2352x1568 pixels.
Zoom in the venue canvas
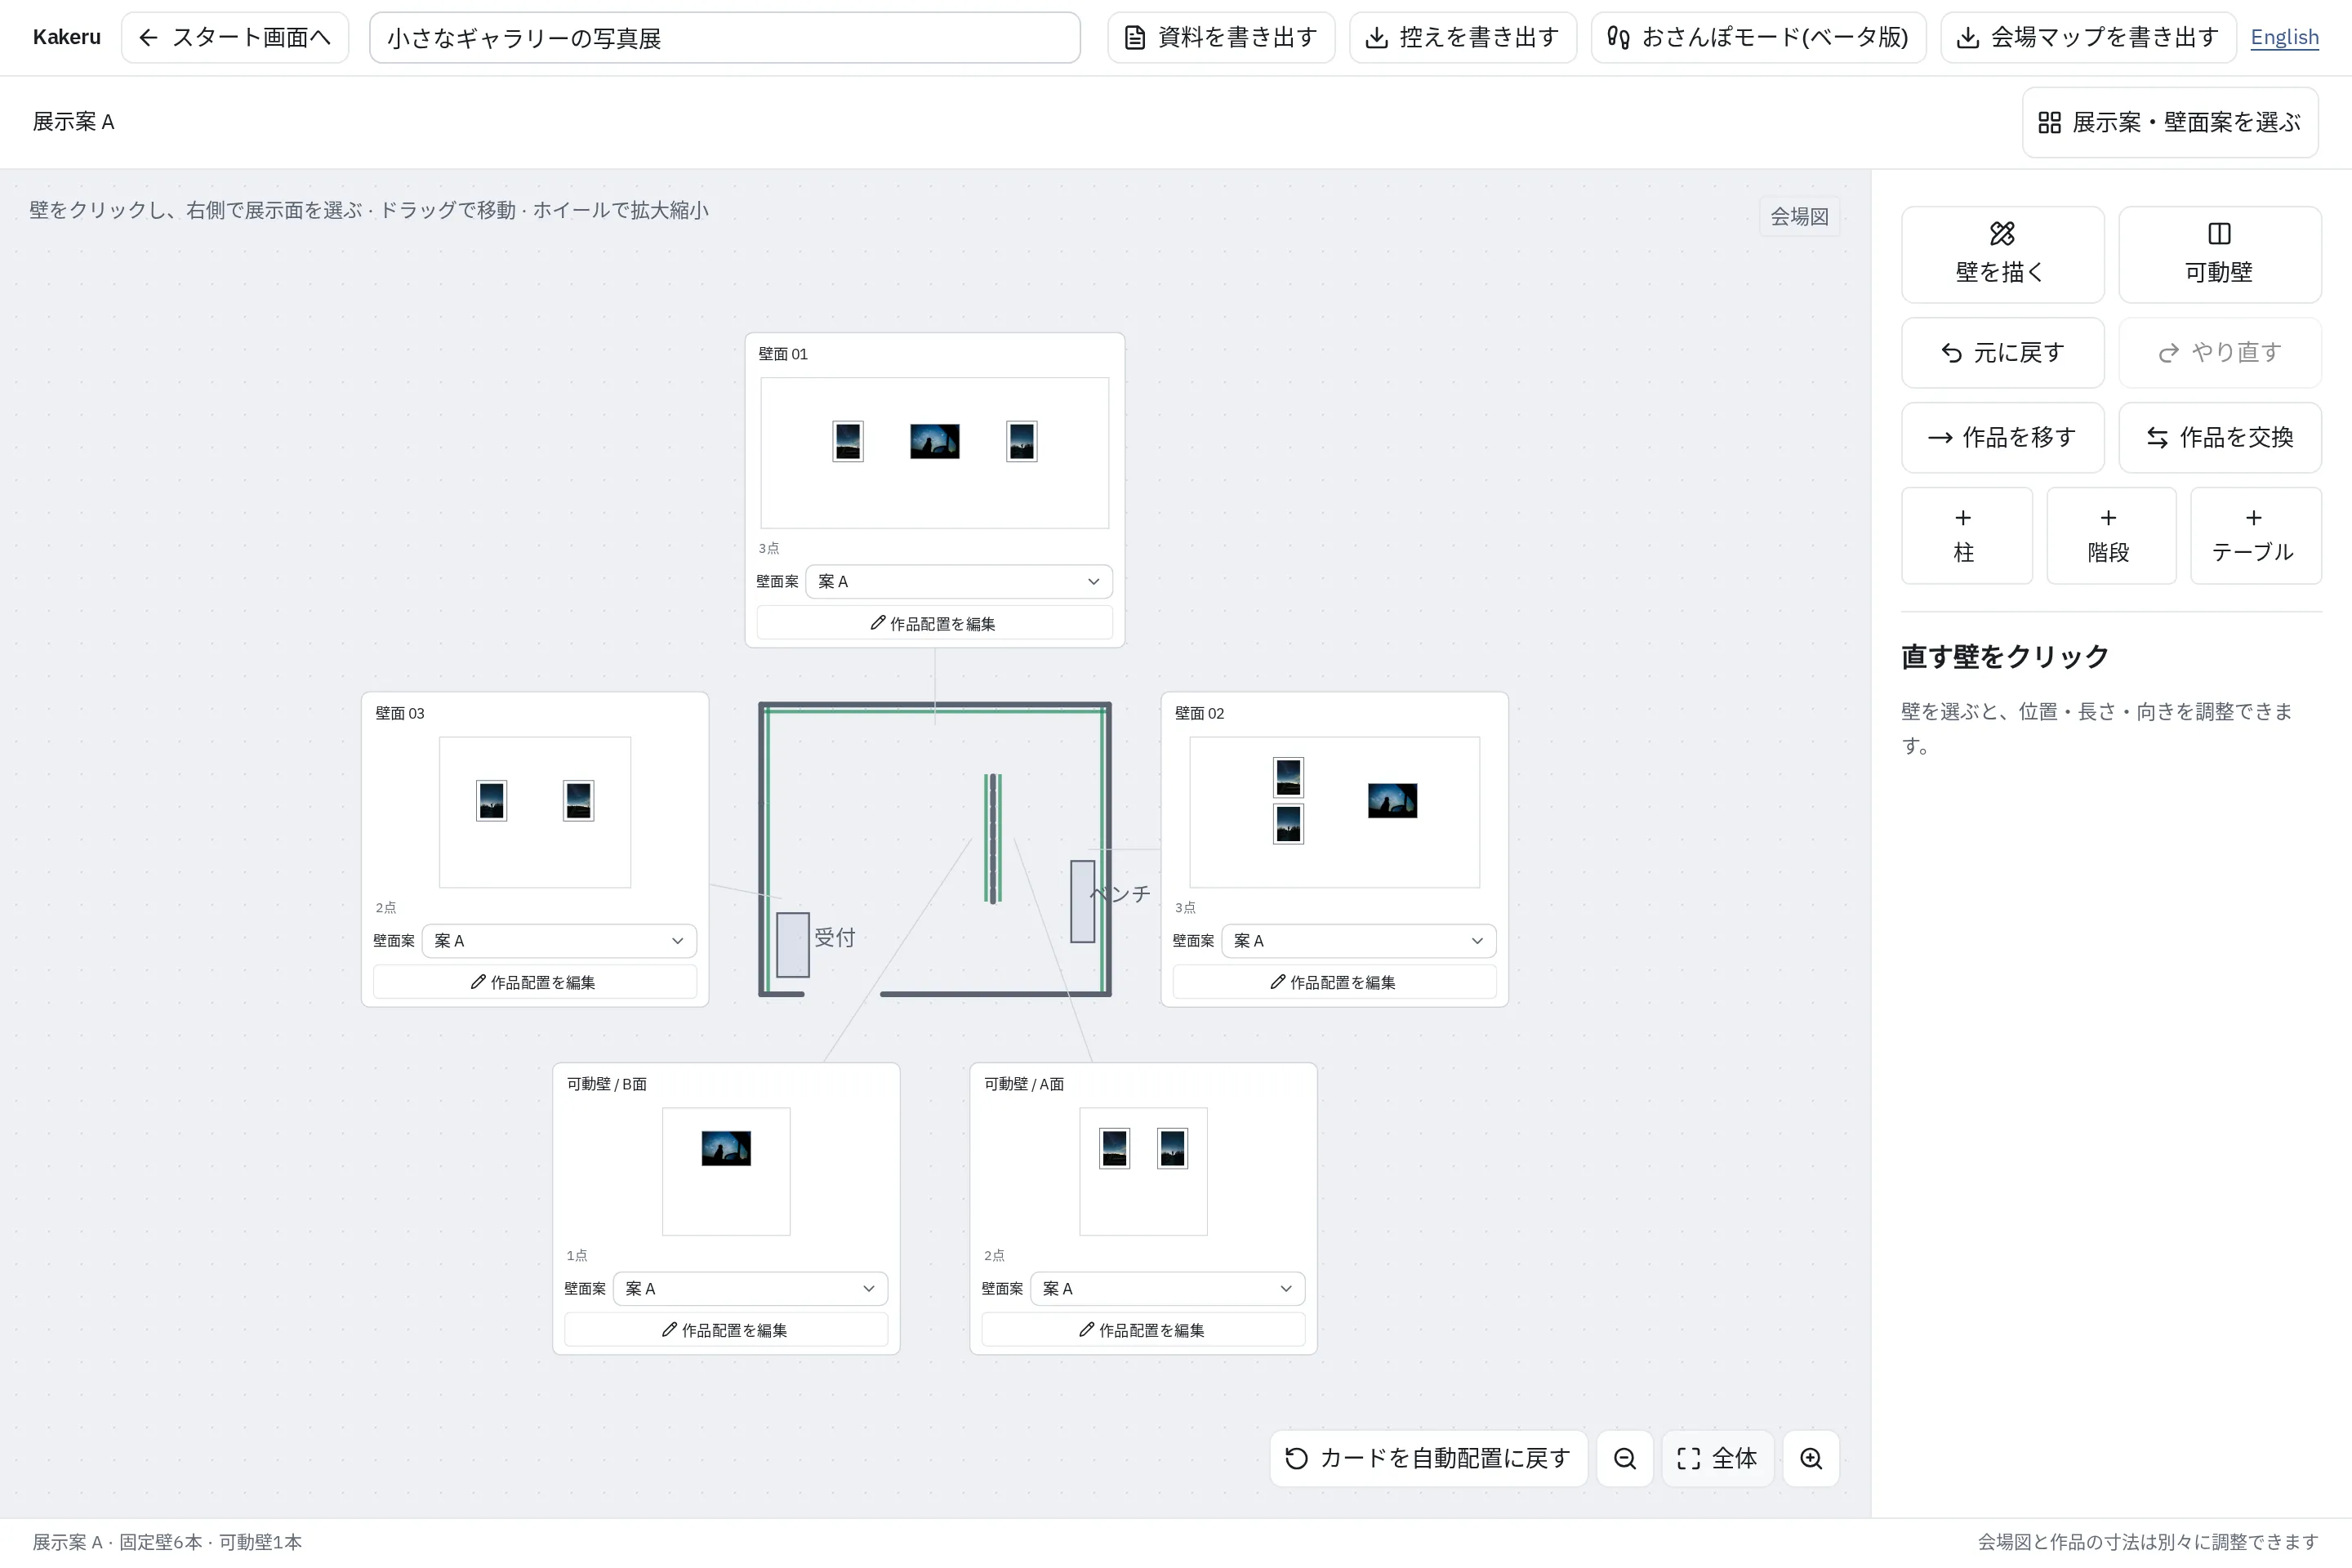click(x=1811, y=1458)
